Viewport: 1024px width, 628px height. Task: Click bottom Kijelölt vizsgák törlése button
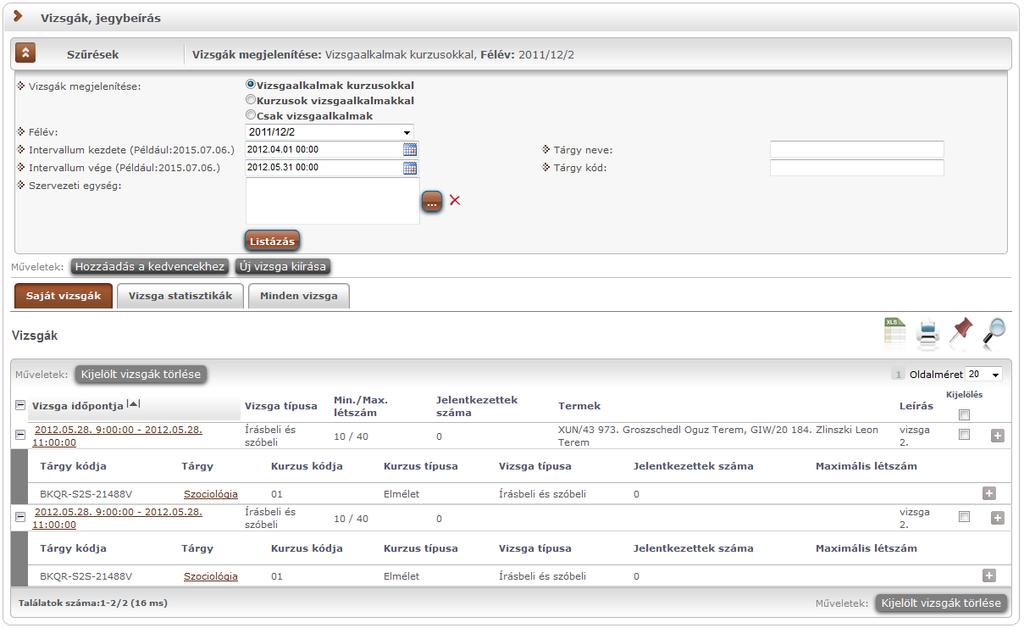pos(940,603)
